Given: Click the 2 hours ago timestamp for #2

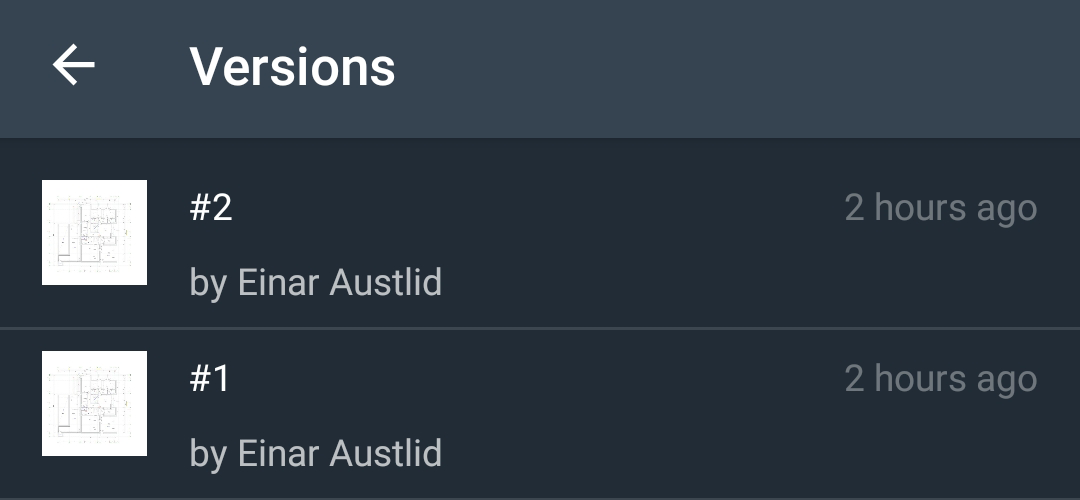Looking at the screenshot, I should point(941,209).
